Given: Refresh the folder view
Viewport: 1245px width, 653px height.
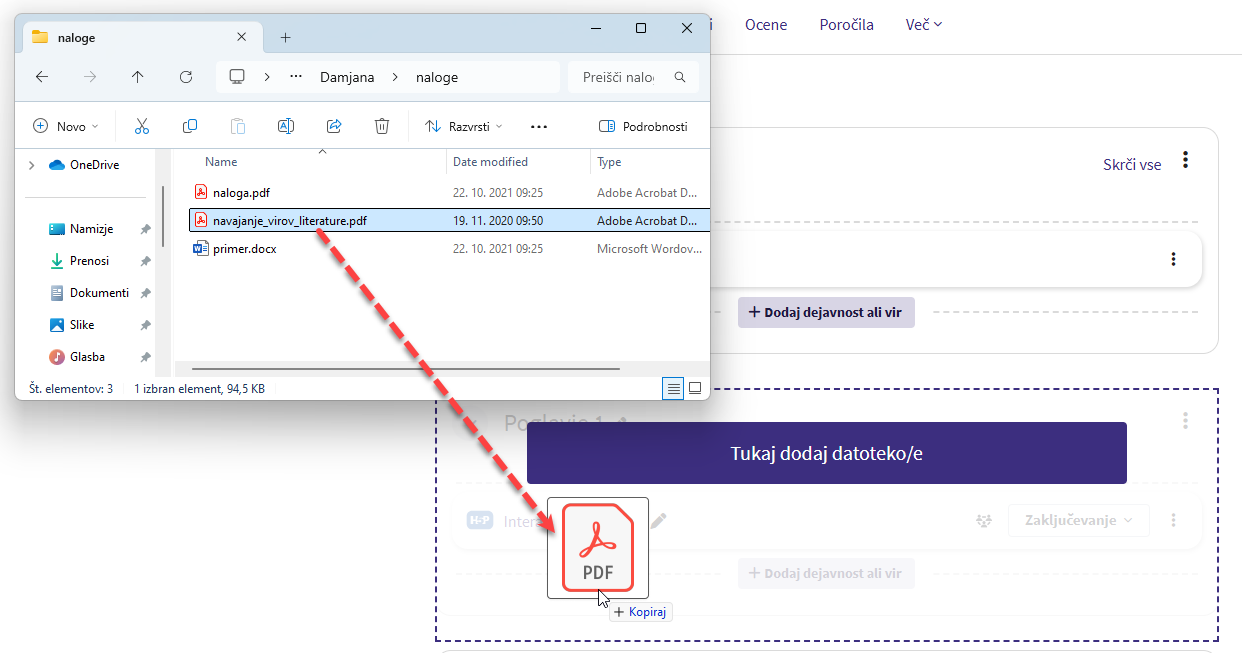Looking at the screenshot, I should pos(185,77).
